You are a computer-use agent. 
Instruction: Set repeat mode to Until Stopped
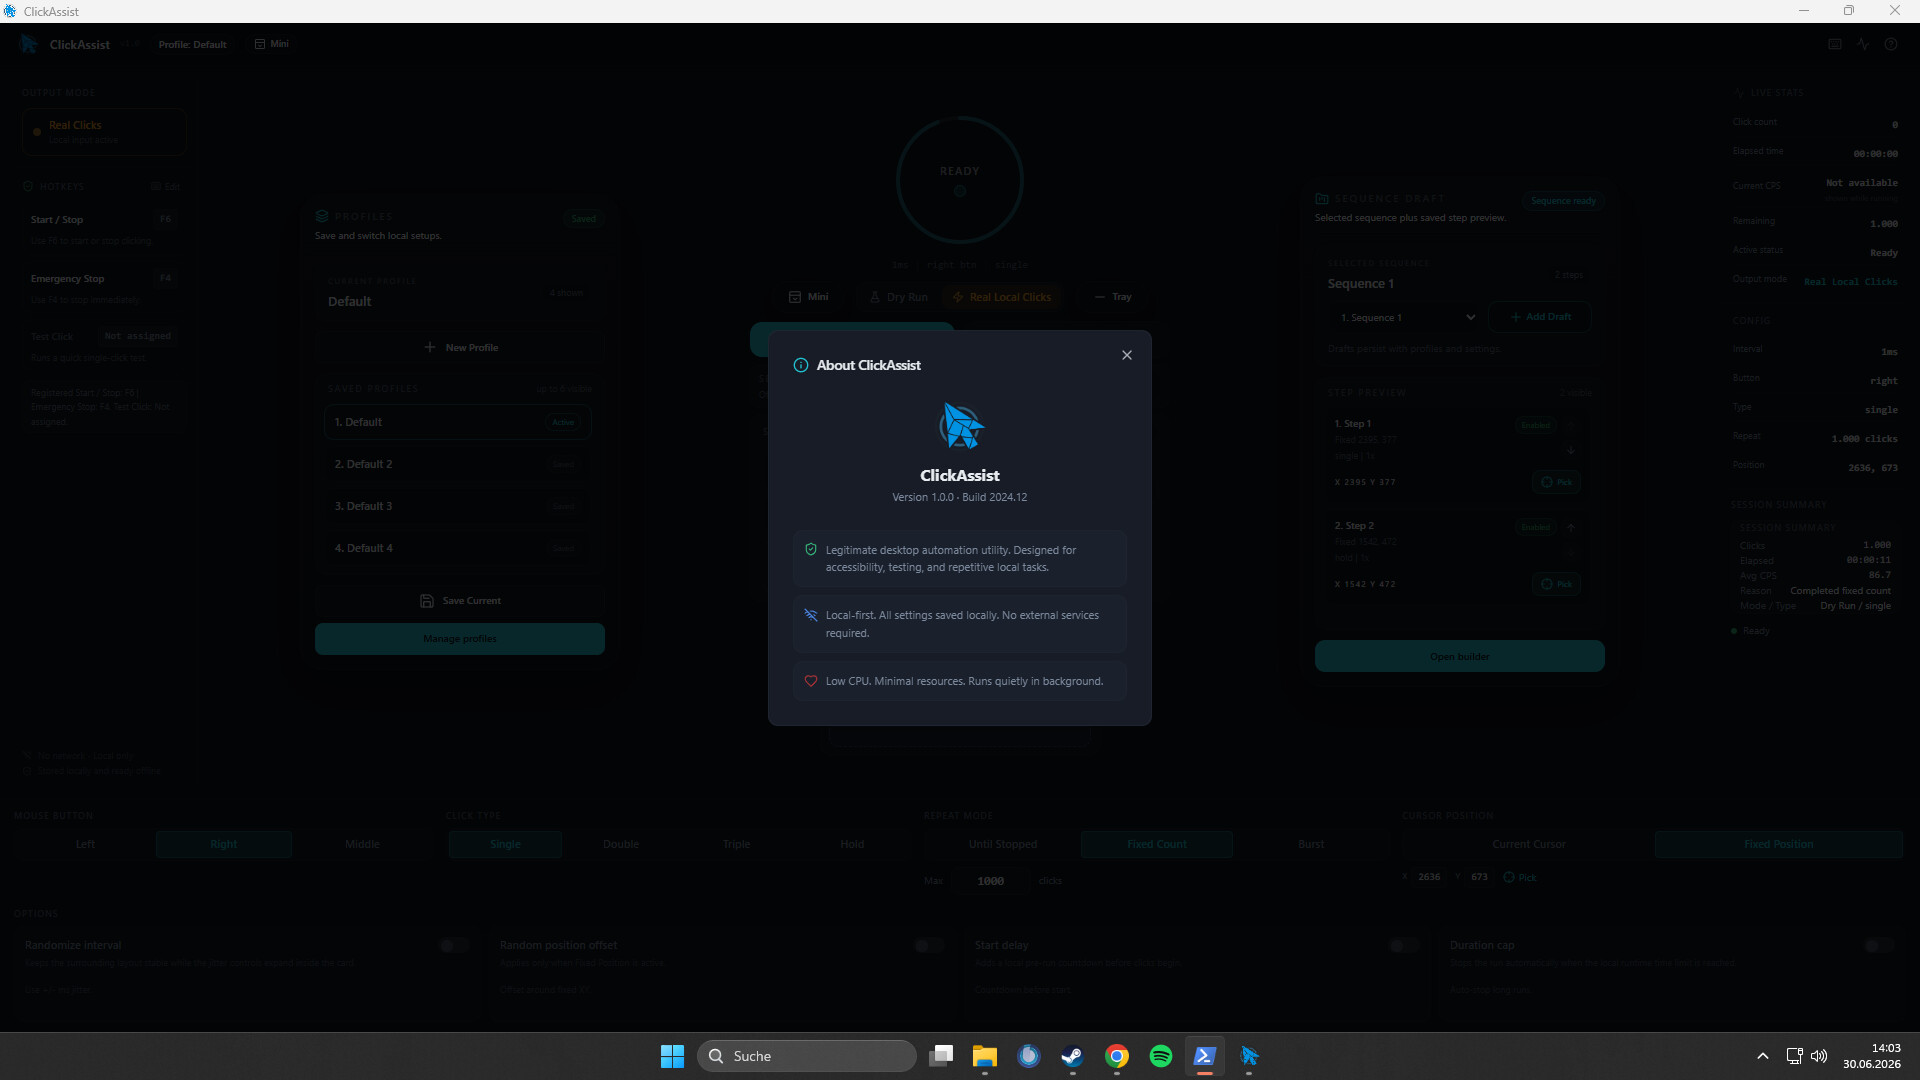click(1003, 844)
